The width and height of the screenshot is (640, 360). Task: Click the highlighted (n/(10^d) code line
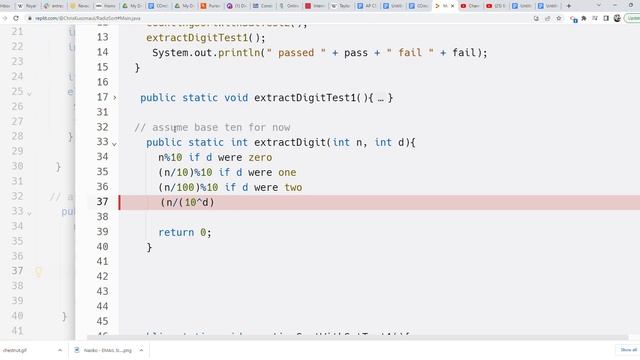coord(187,202)
